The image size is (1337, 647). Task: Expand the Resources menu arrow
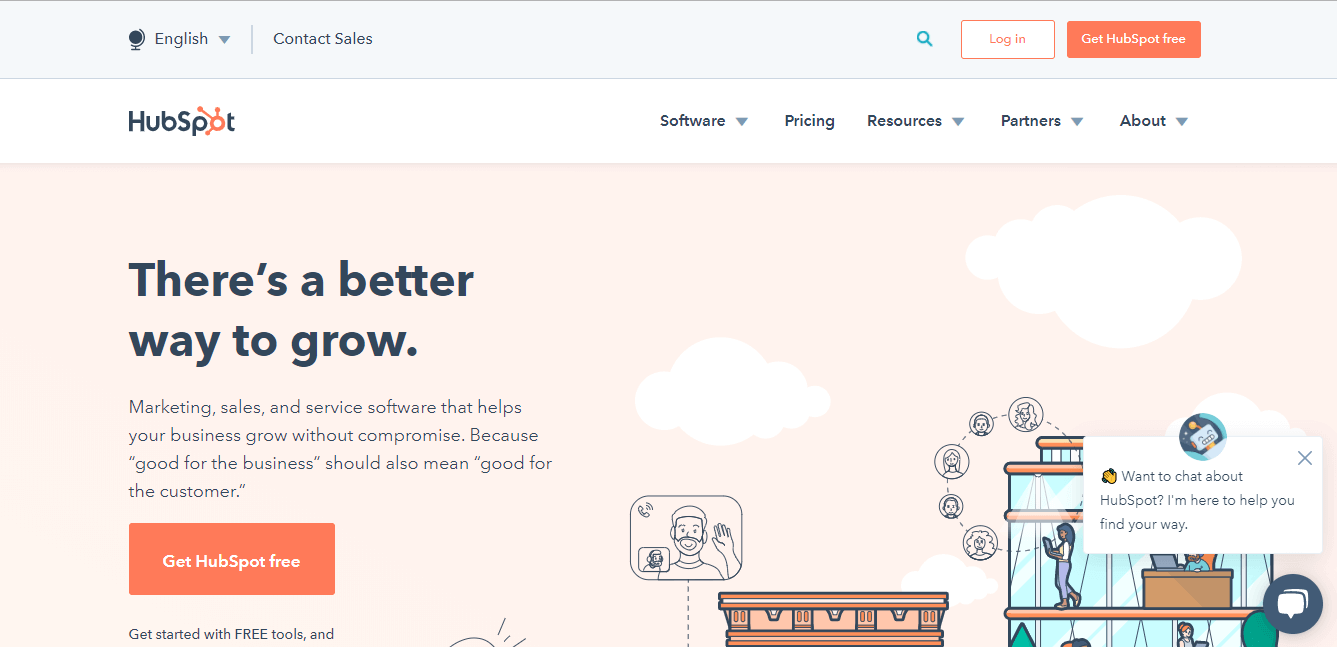tap(958, 122)
